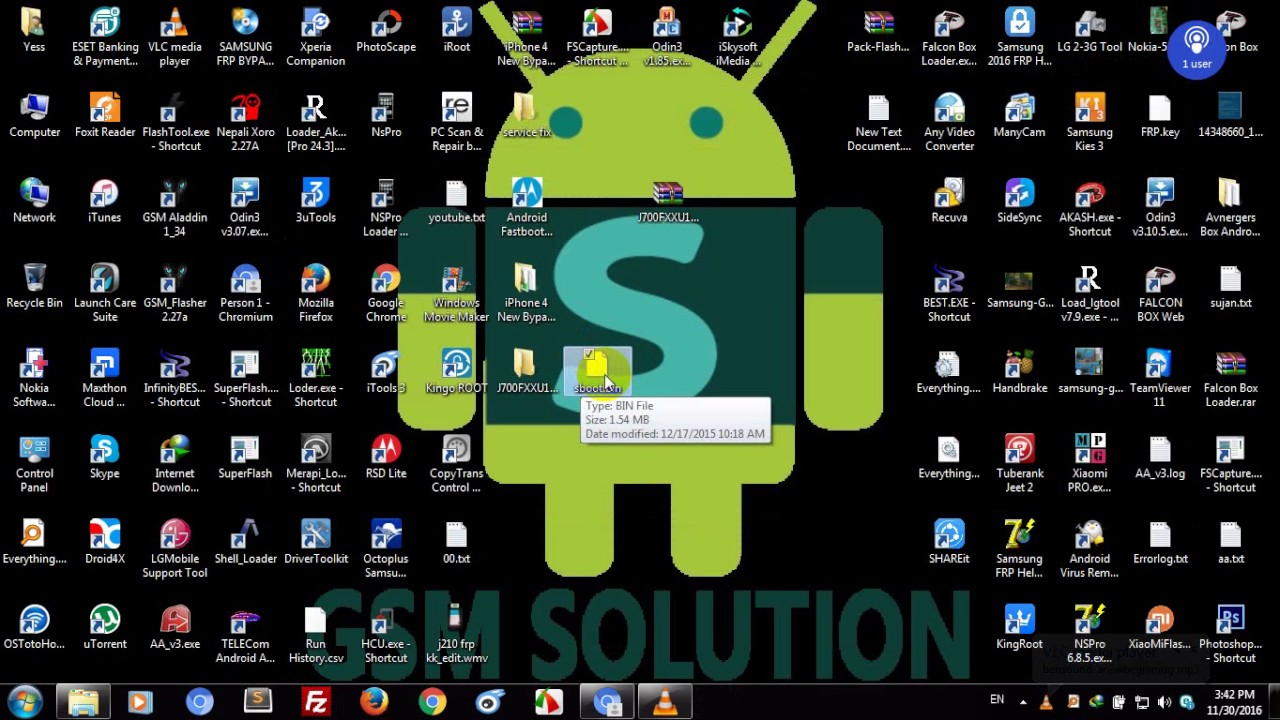Select the sujan.txt file

1230,286
